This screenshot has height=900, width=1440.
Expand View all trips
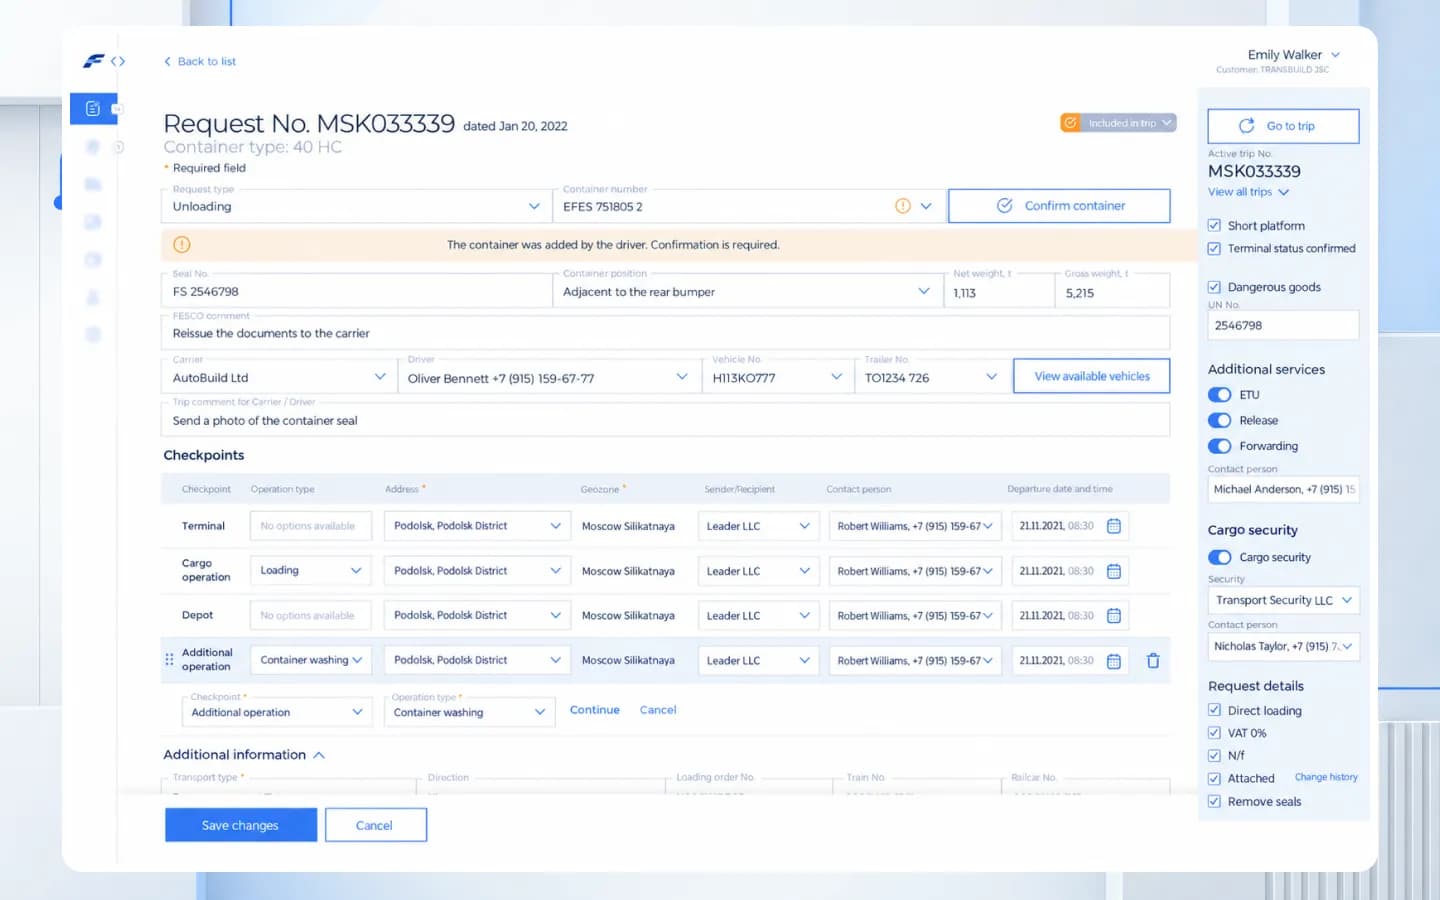[1248, 192]
